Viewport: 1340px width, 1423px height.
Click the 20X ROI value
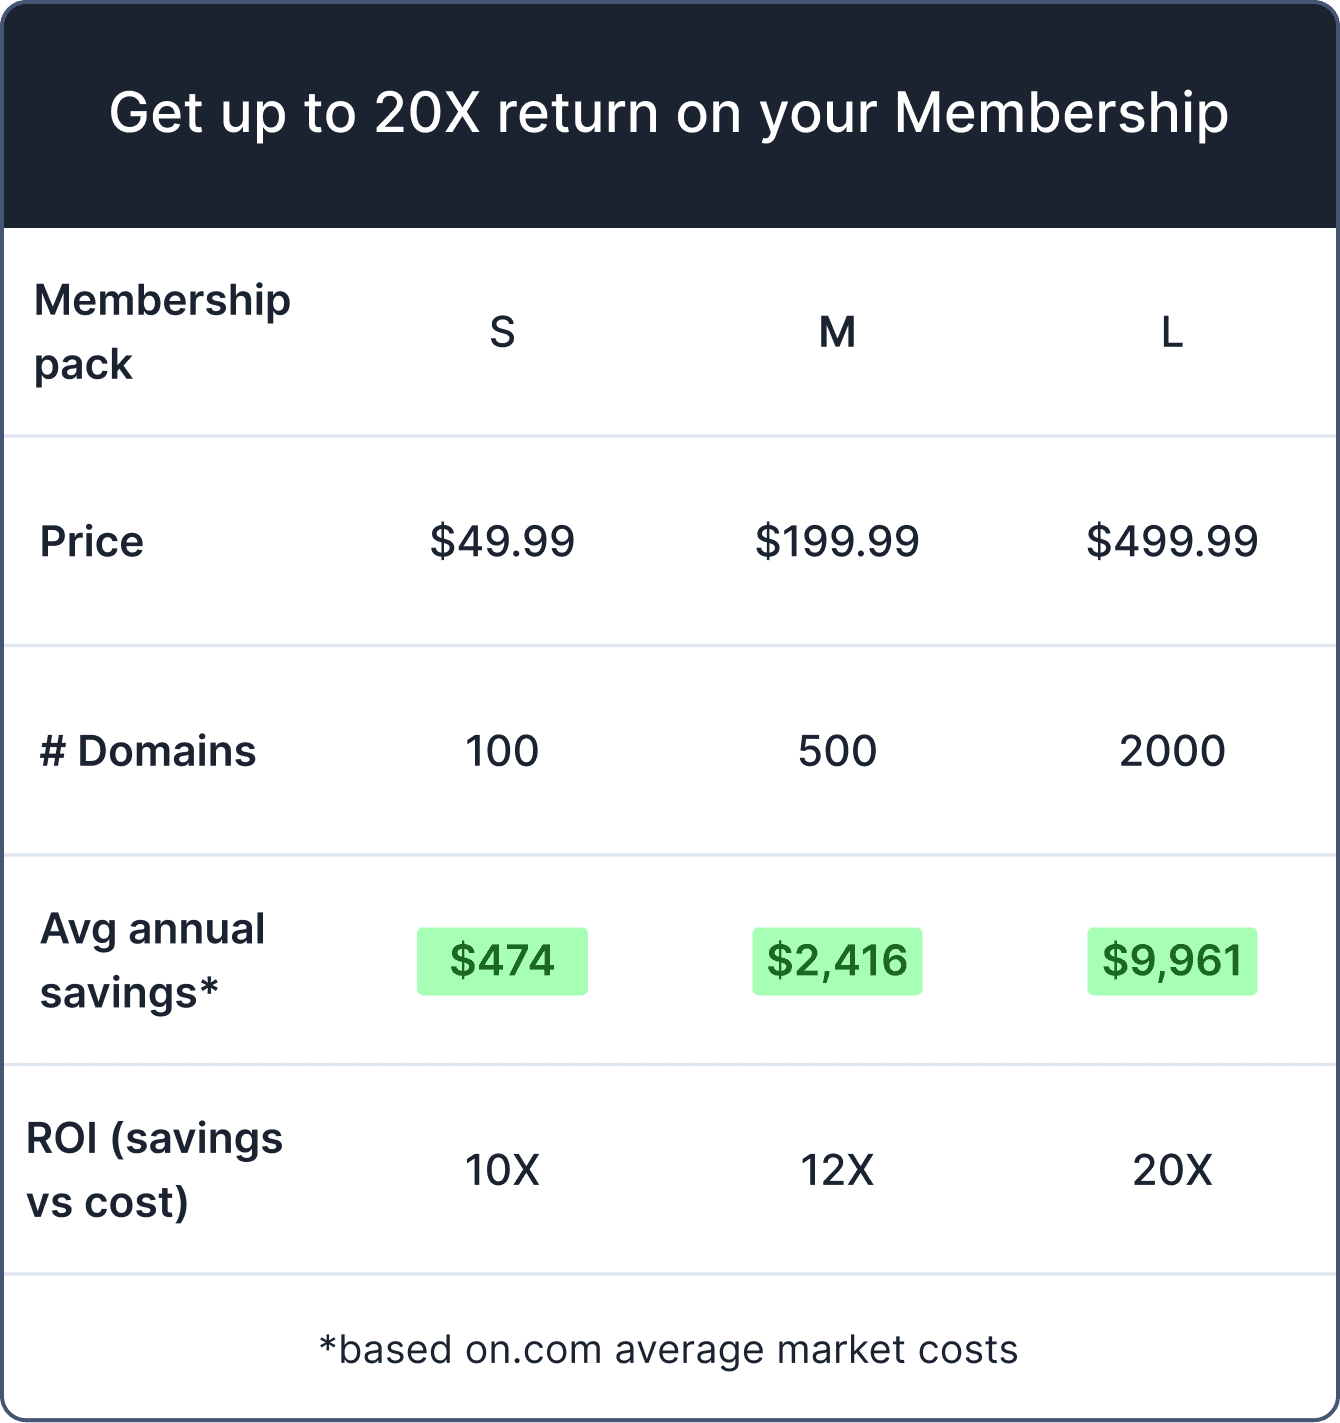tap(1172, 1170)
